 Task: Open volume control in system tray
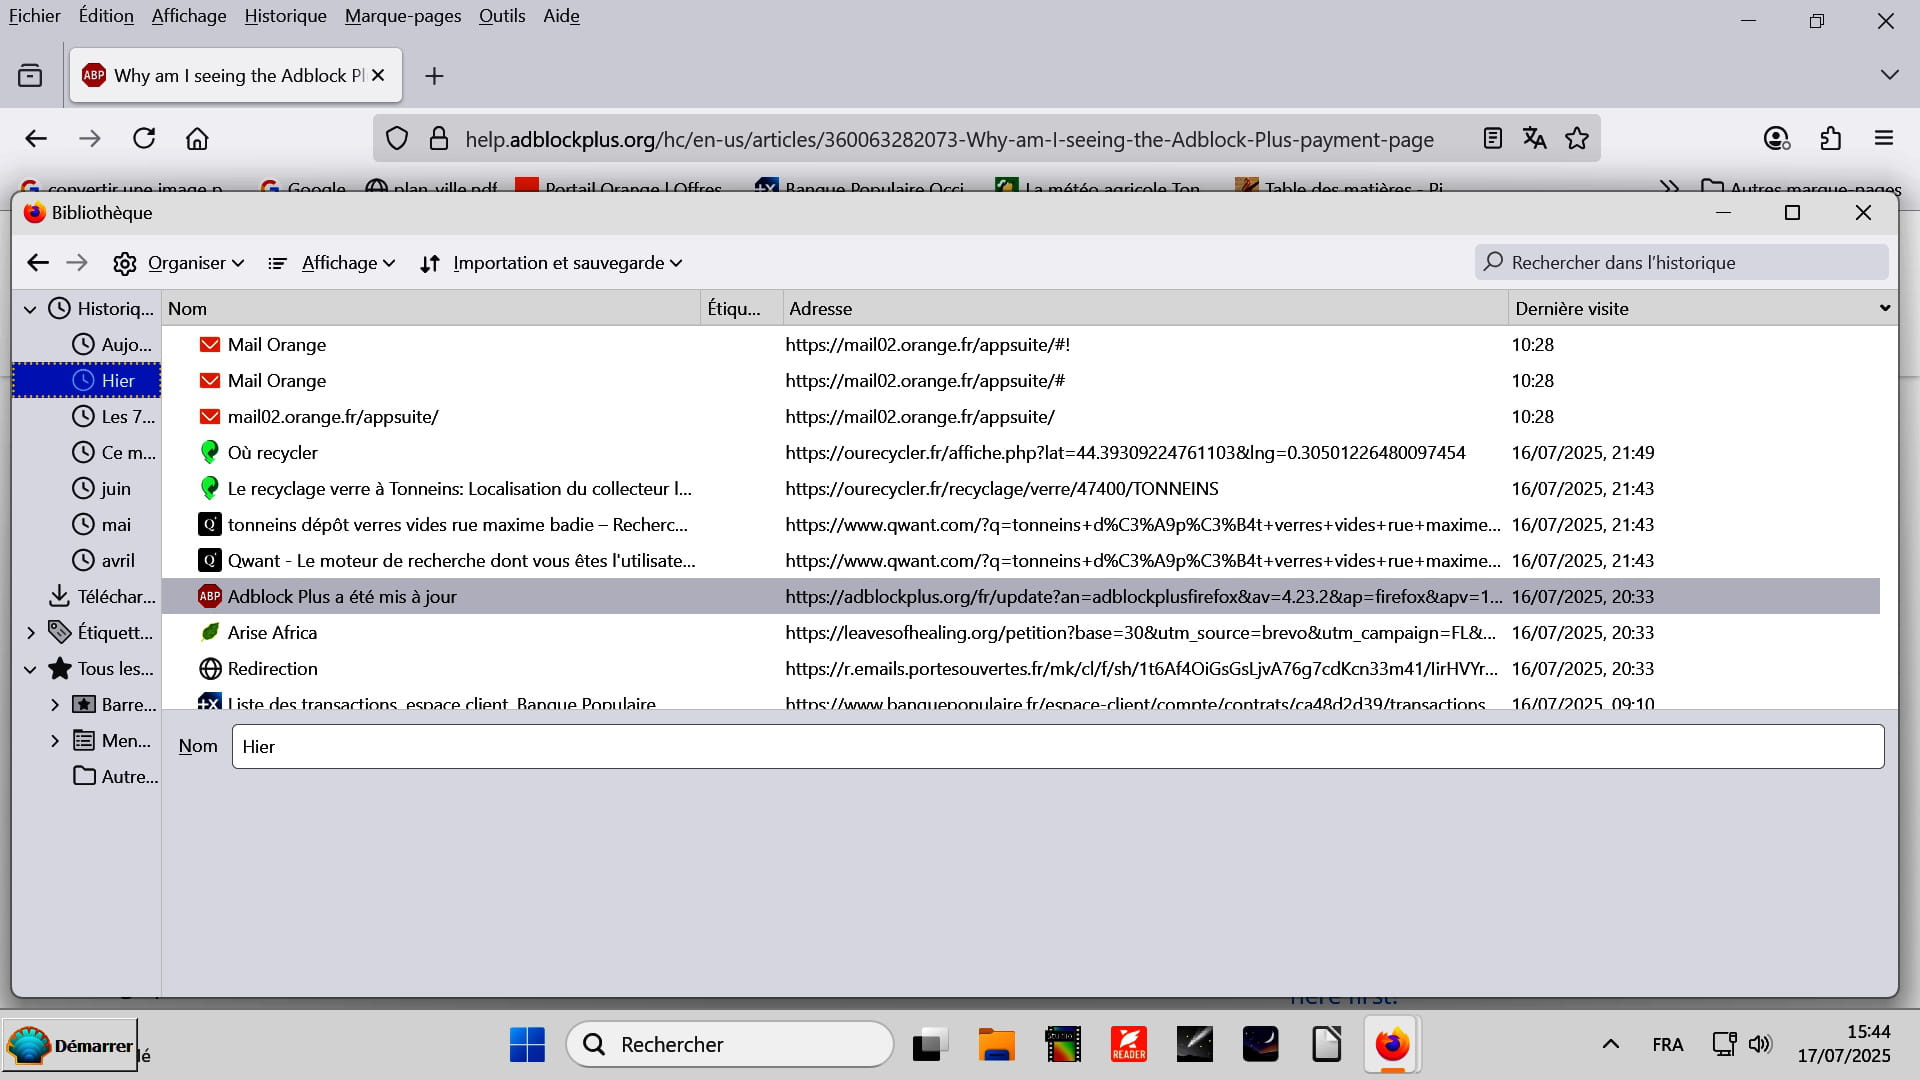click(x=1760, y=1045)
